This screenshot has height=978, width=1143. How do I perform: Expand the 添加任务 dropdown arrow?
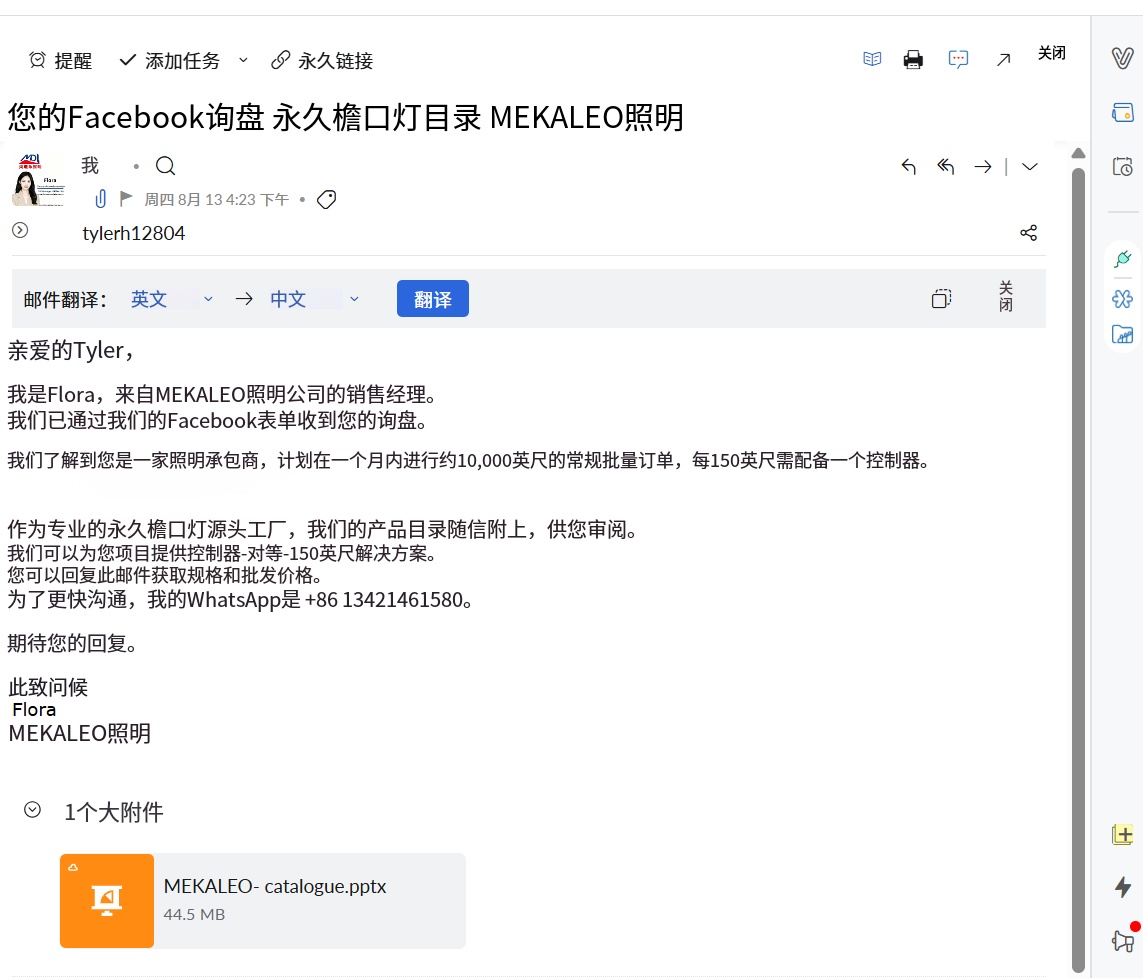click(x=243, y=60)
